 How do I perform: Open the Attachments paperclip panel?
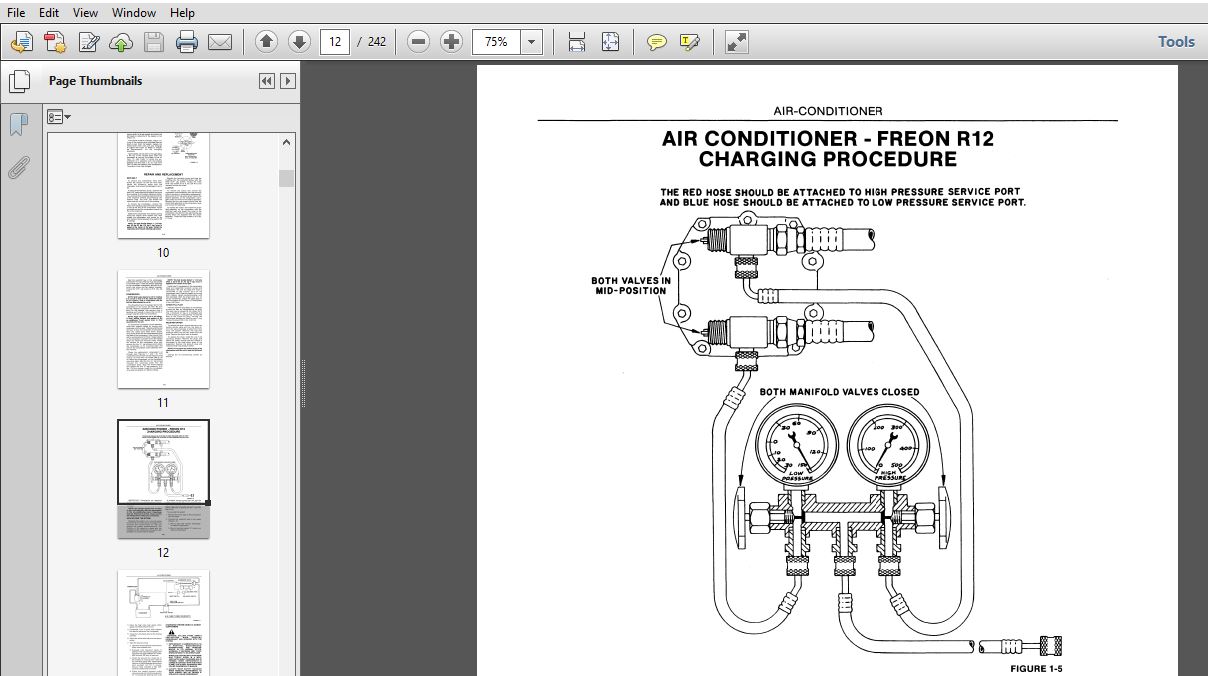[18, 167]
